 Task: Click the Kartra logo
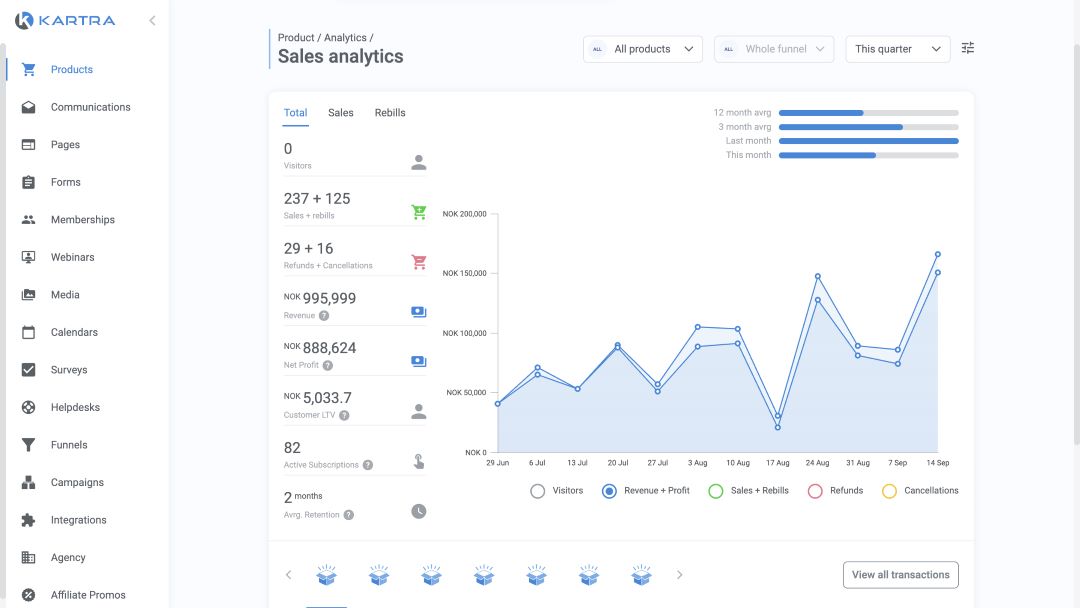tap(65, 20)
